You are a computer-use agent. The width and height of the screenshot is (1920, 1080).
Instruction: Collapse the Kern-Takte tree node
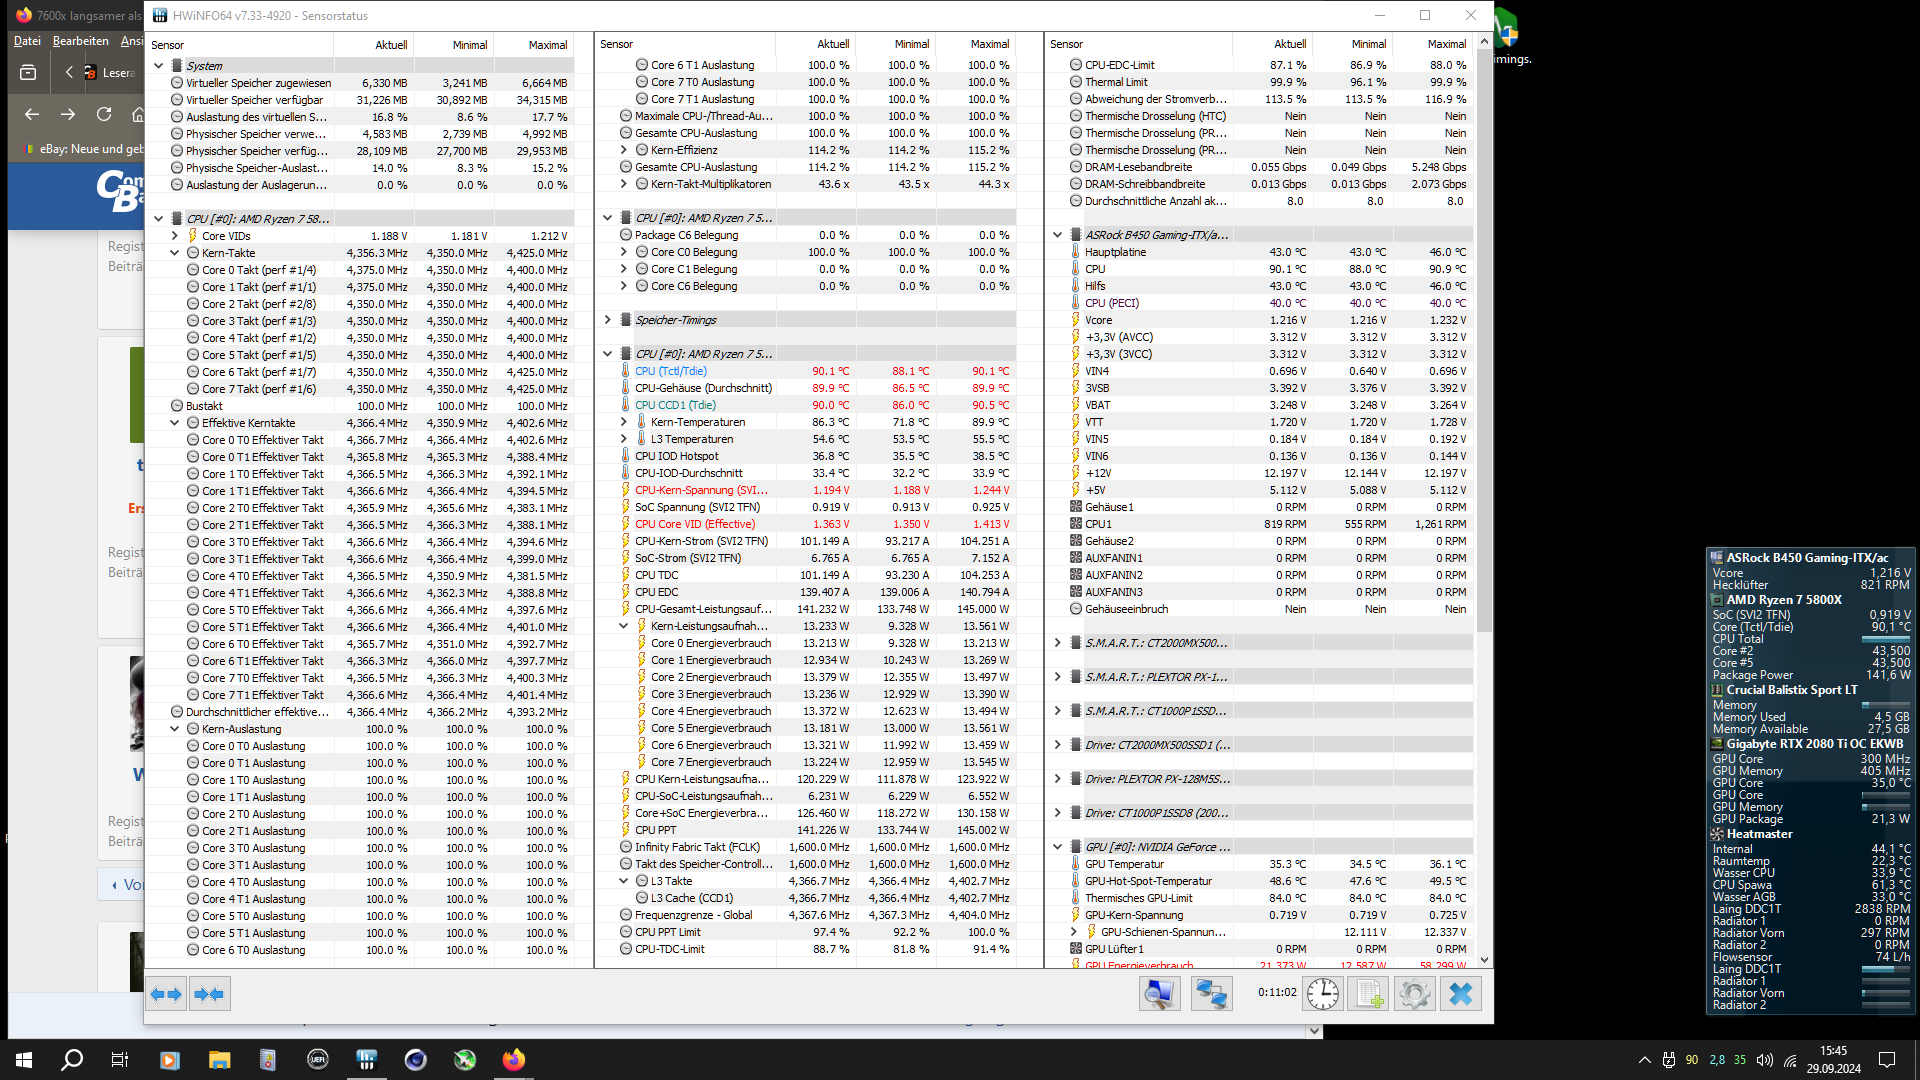pyautogui.click(x=175, y=253)
